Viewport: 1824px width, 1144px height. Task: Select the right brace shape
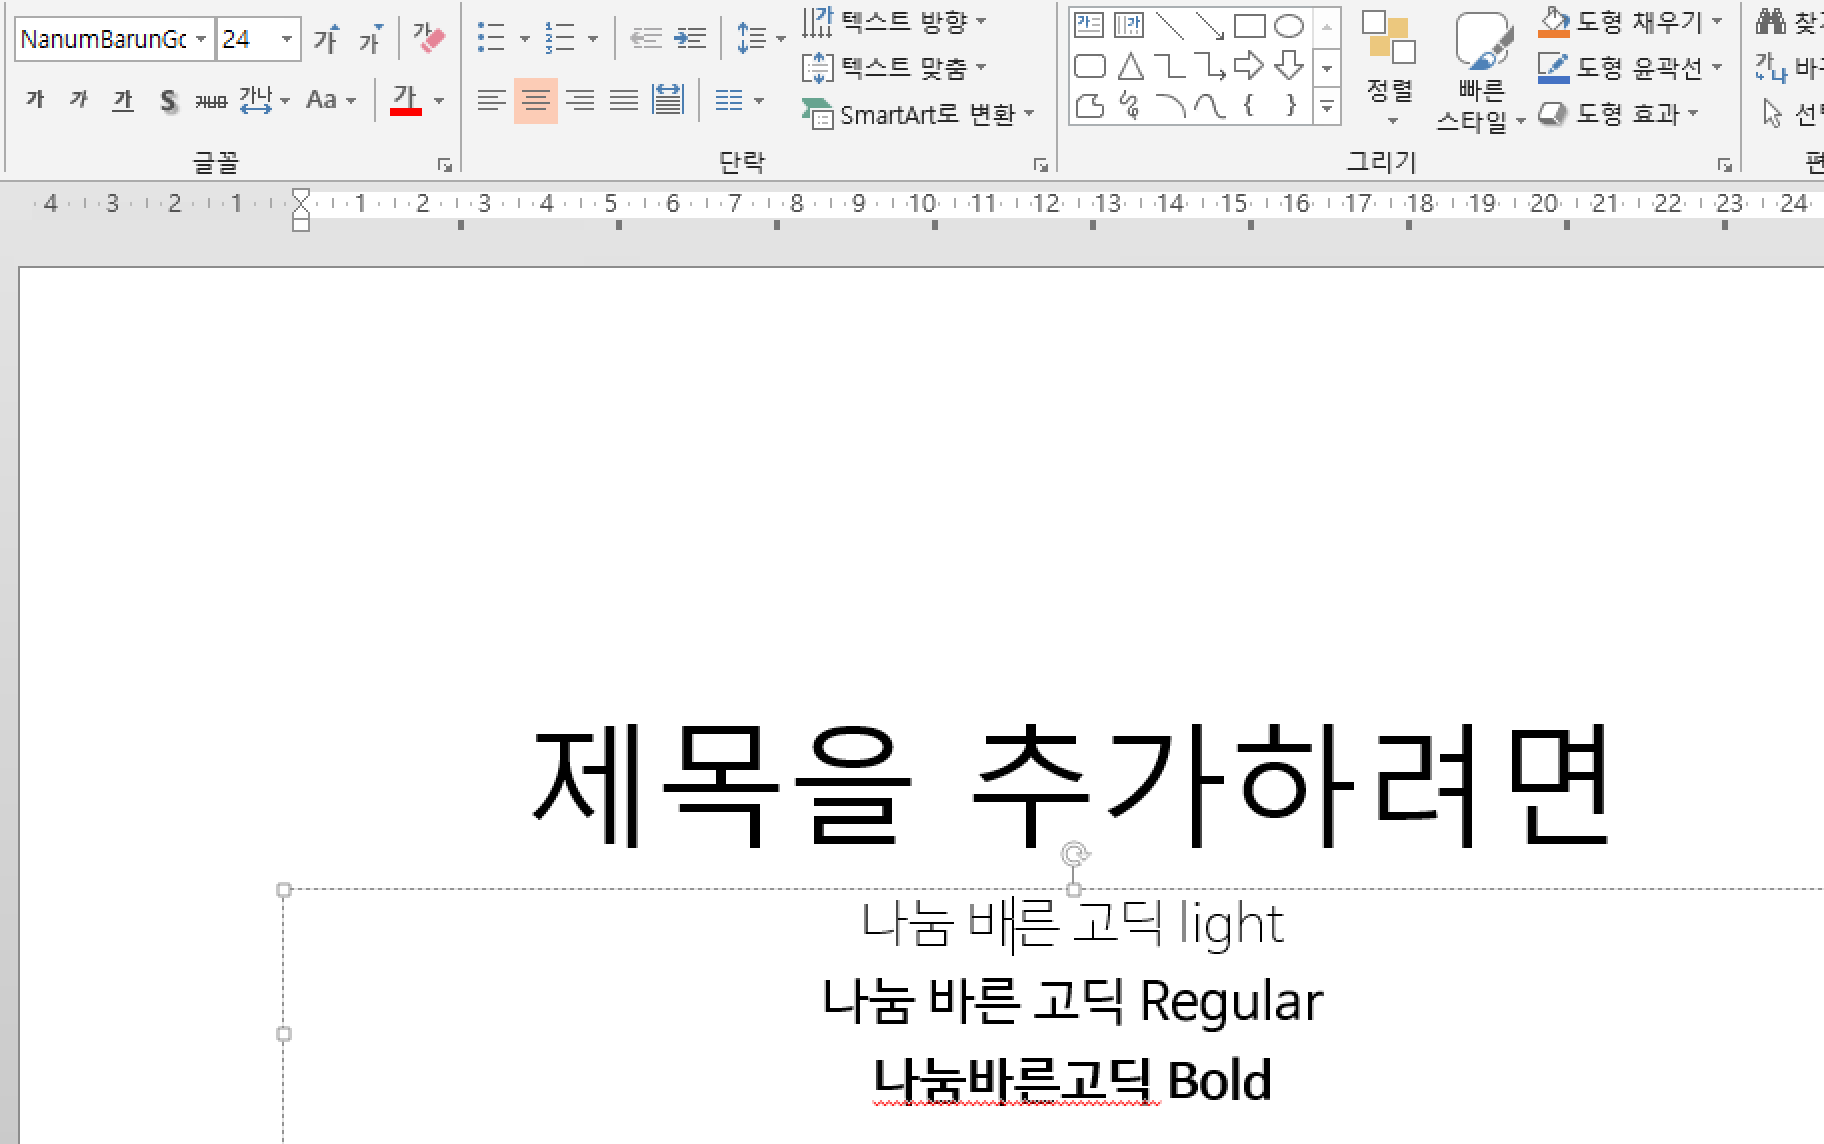coord(1291,105)
